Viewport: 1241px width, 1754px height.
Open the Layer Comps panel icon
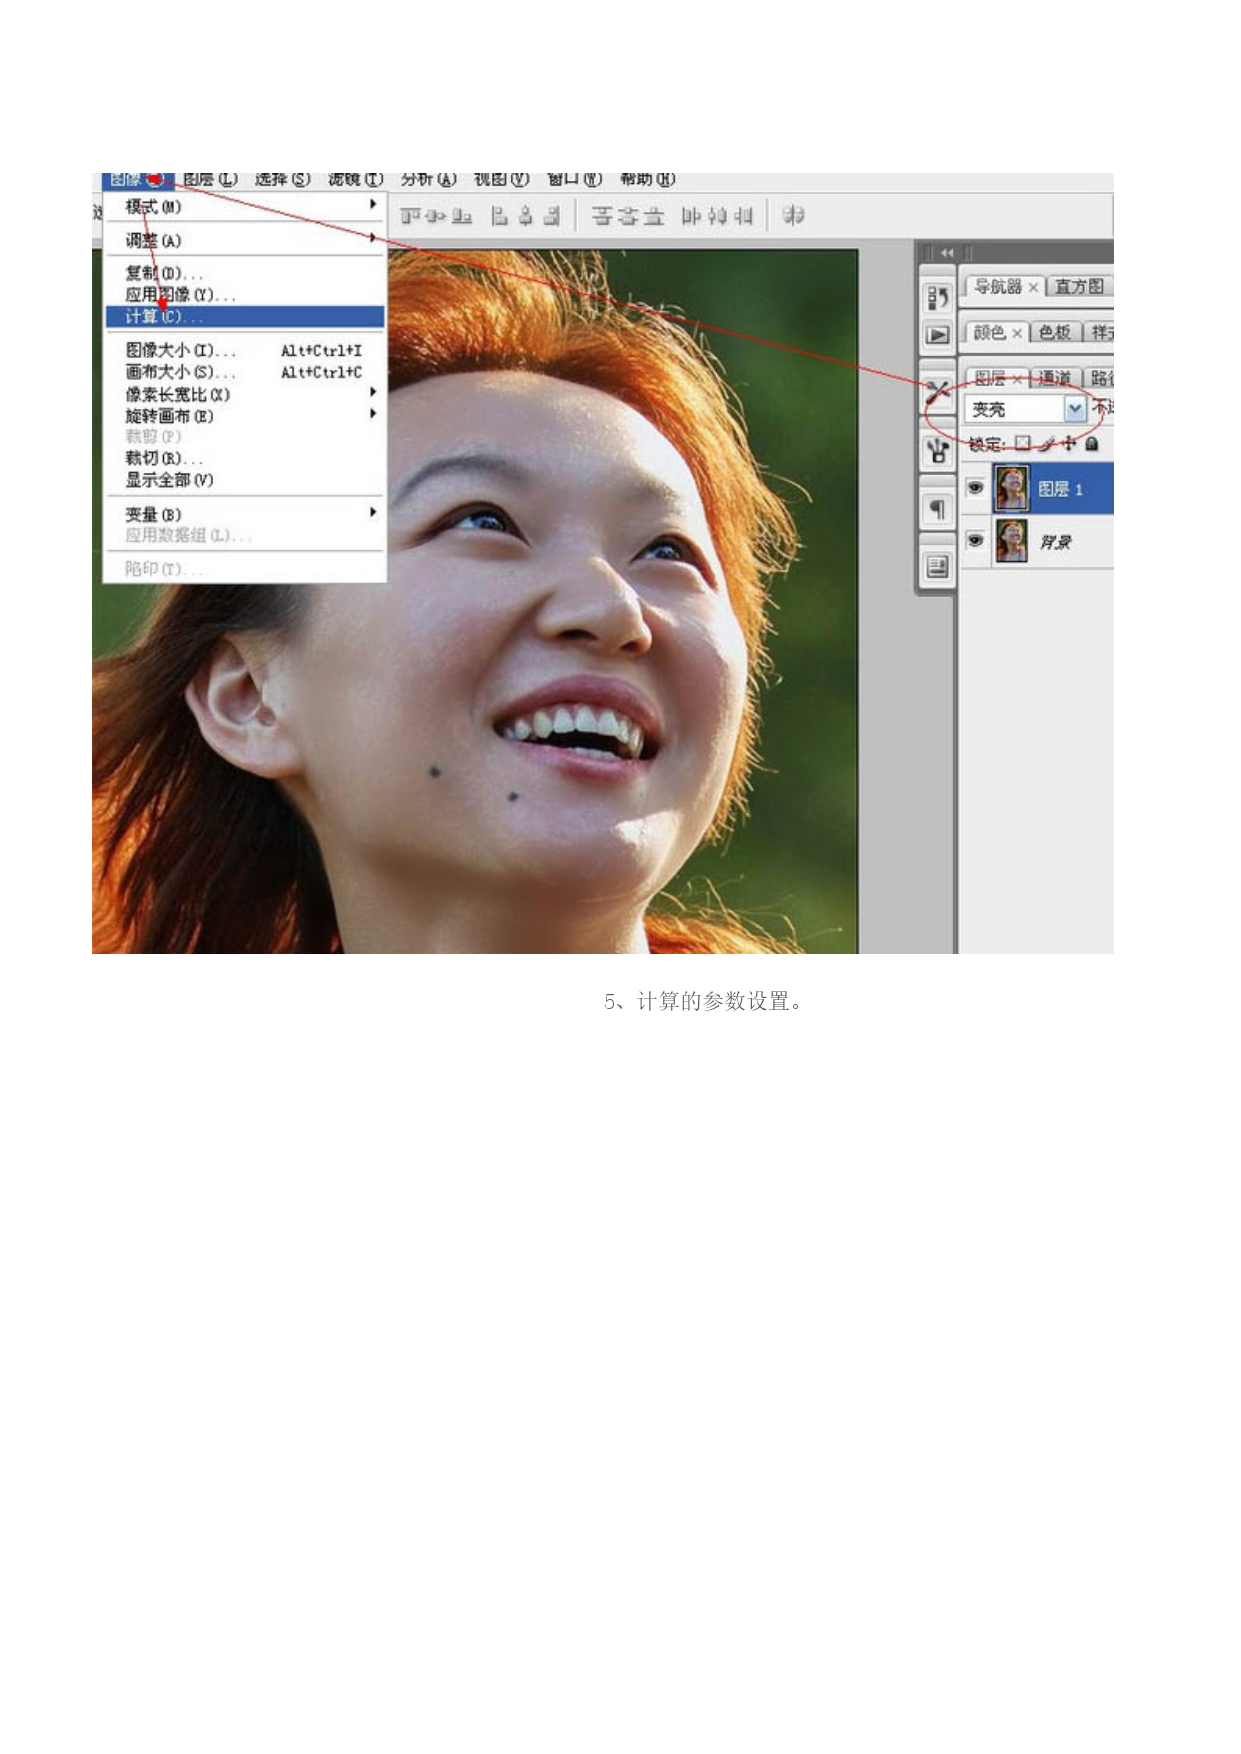click(x=937, y=567)
